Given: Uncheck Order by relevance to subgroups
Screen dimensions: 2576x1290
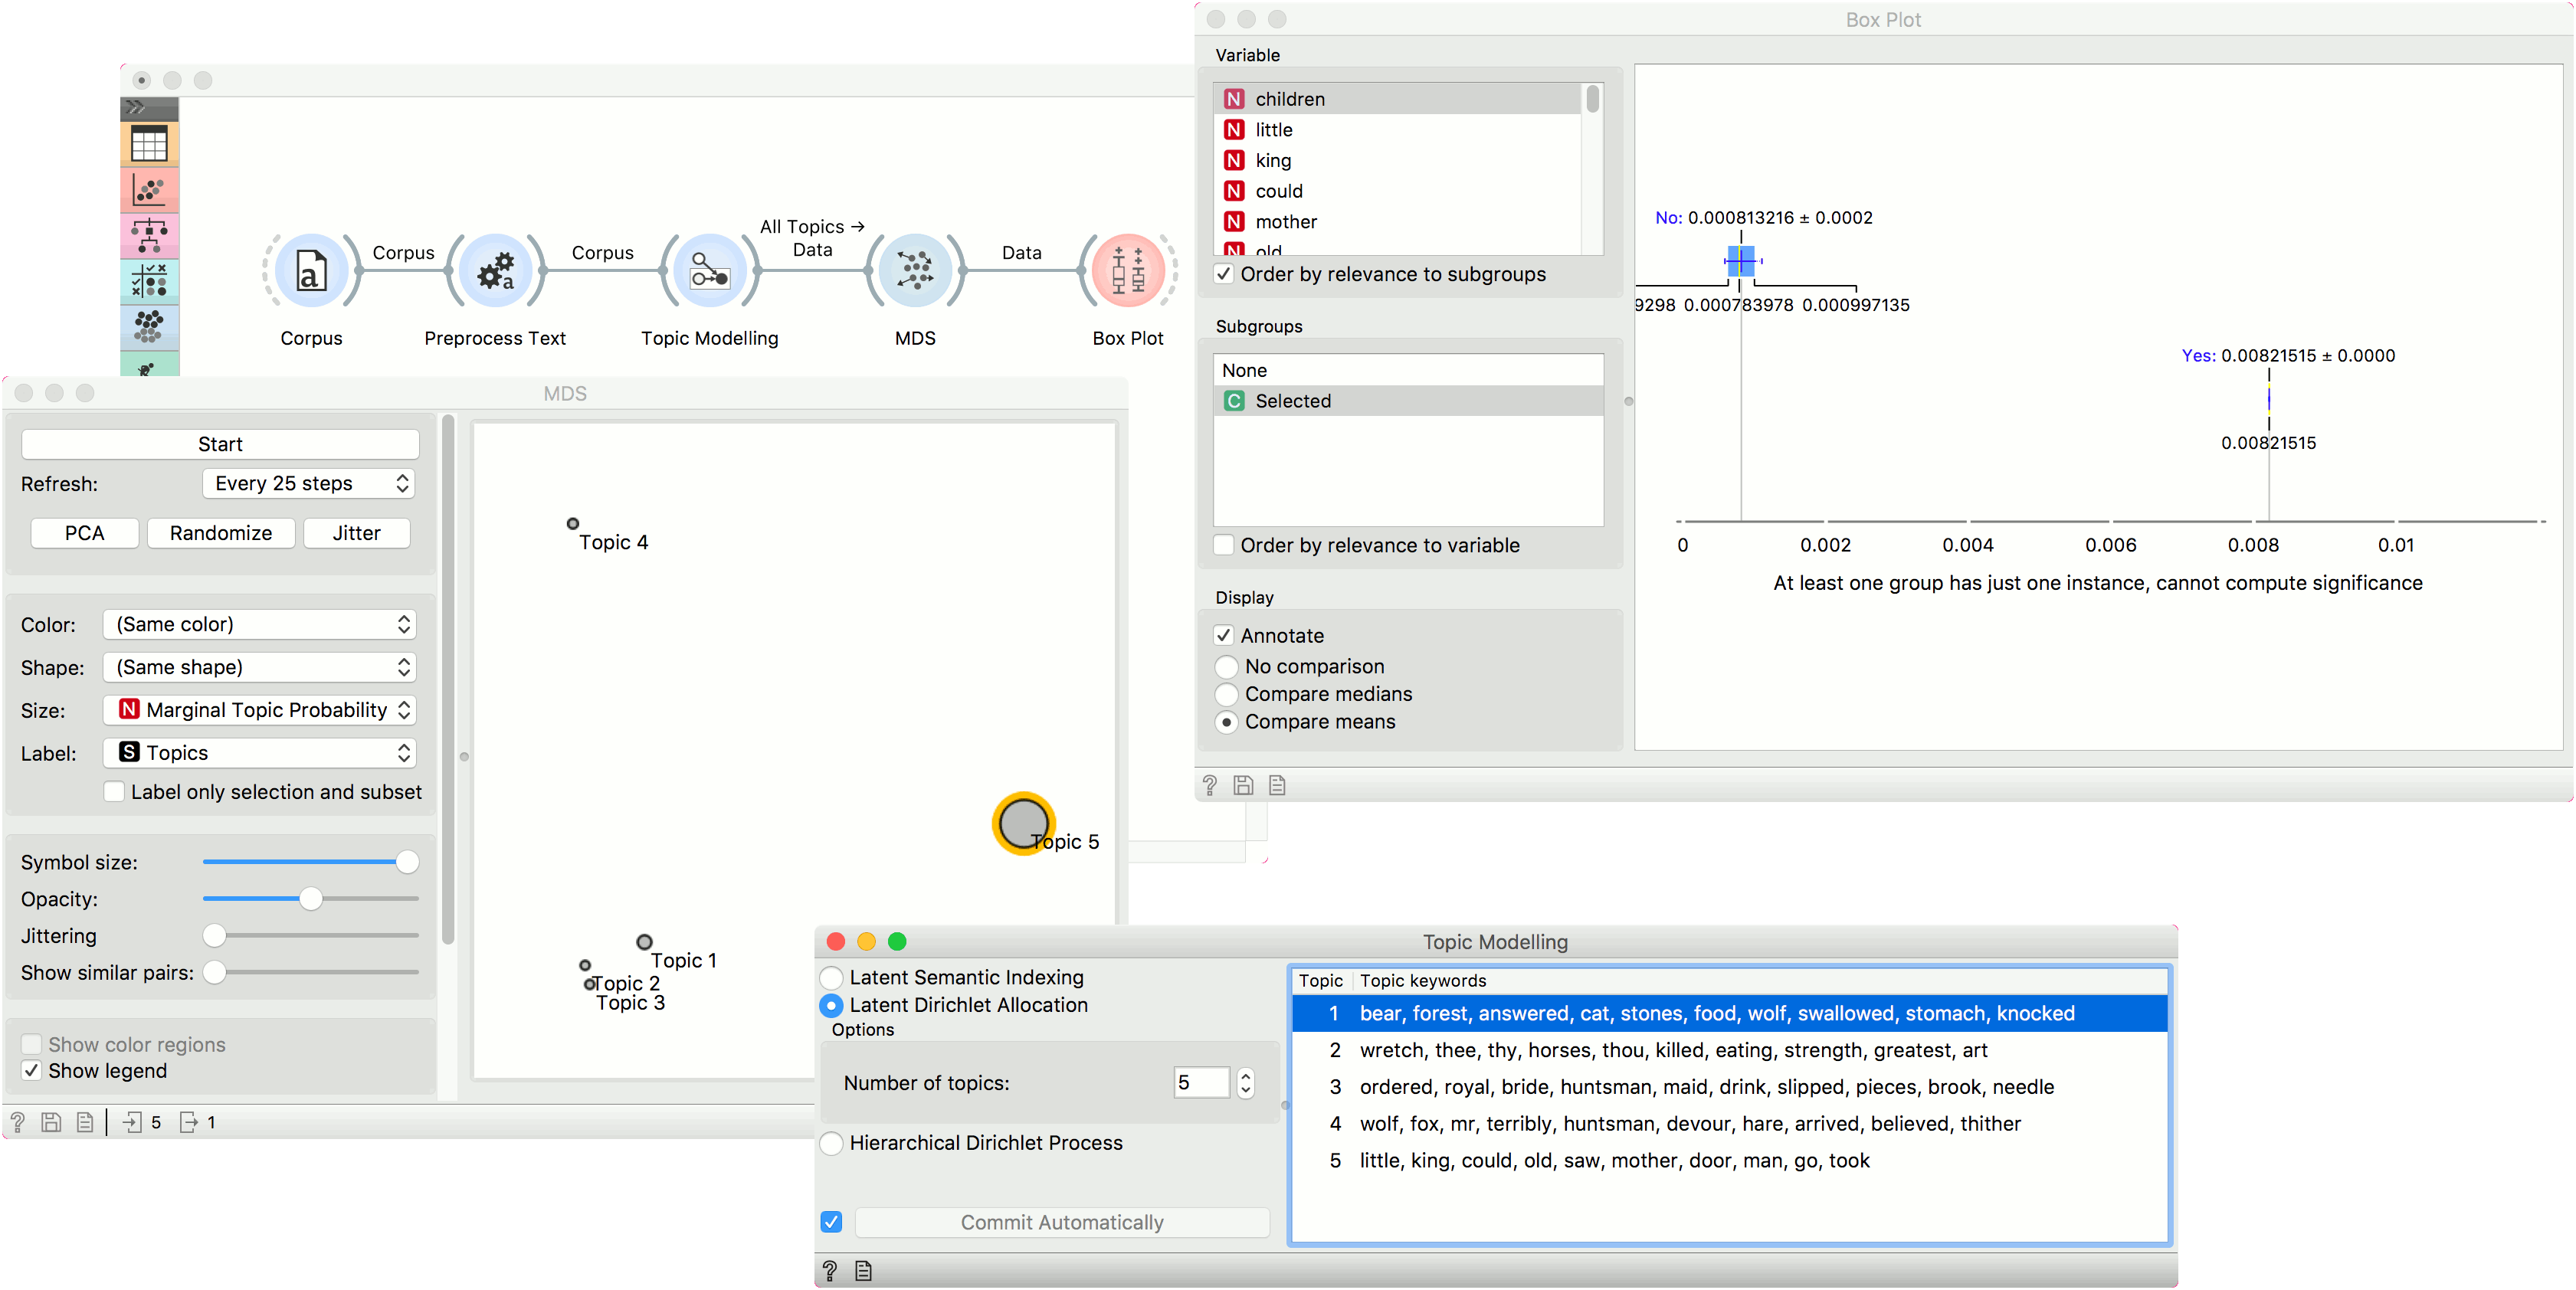Looking at the screenshot, I should [x=1224, y=274].
